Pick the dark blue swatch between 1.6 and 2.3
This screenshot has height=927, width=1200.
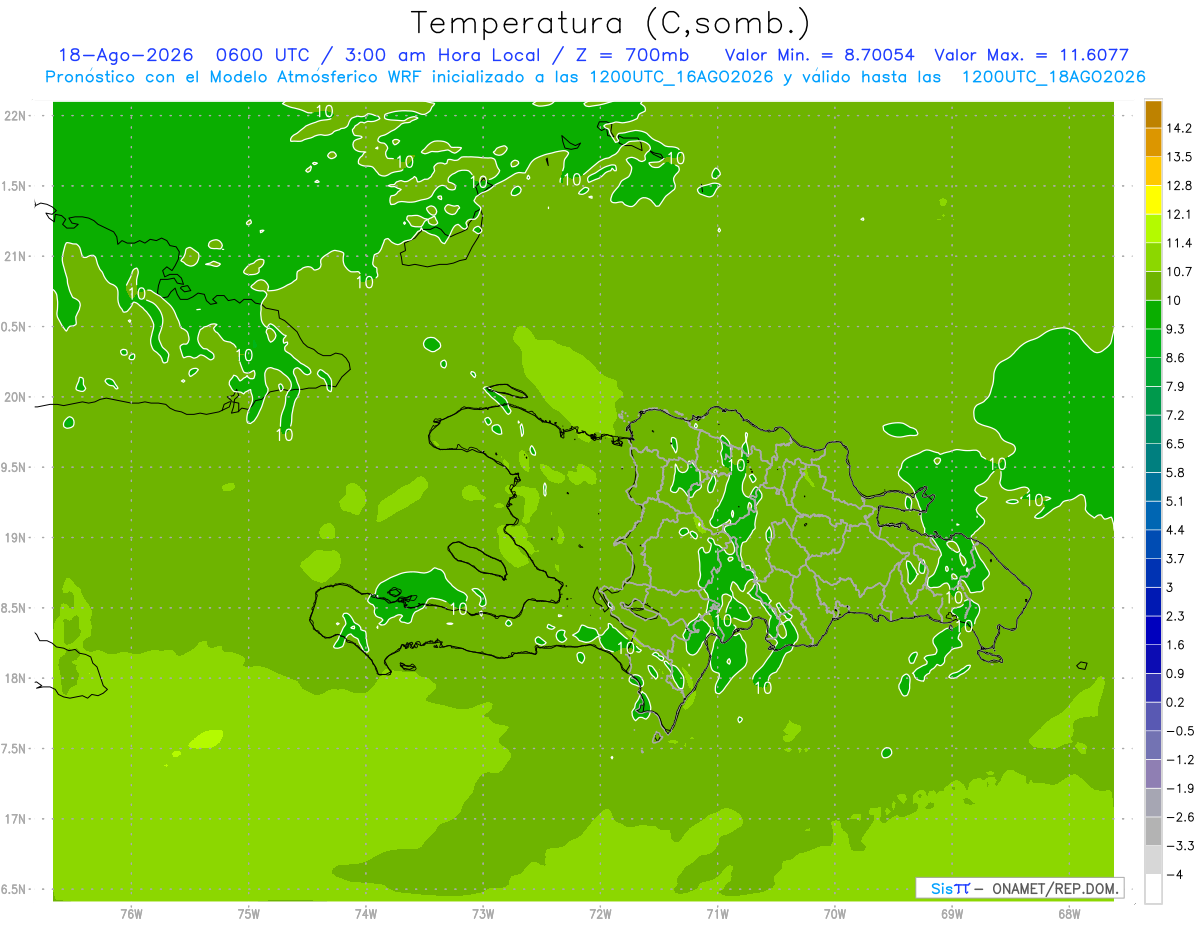click(x=1153, y=630)
